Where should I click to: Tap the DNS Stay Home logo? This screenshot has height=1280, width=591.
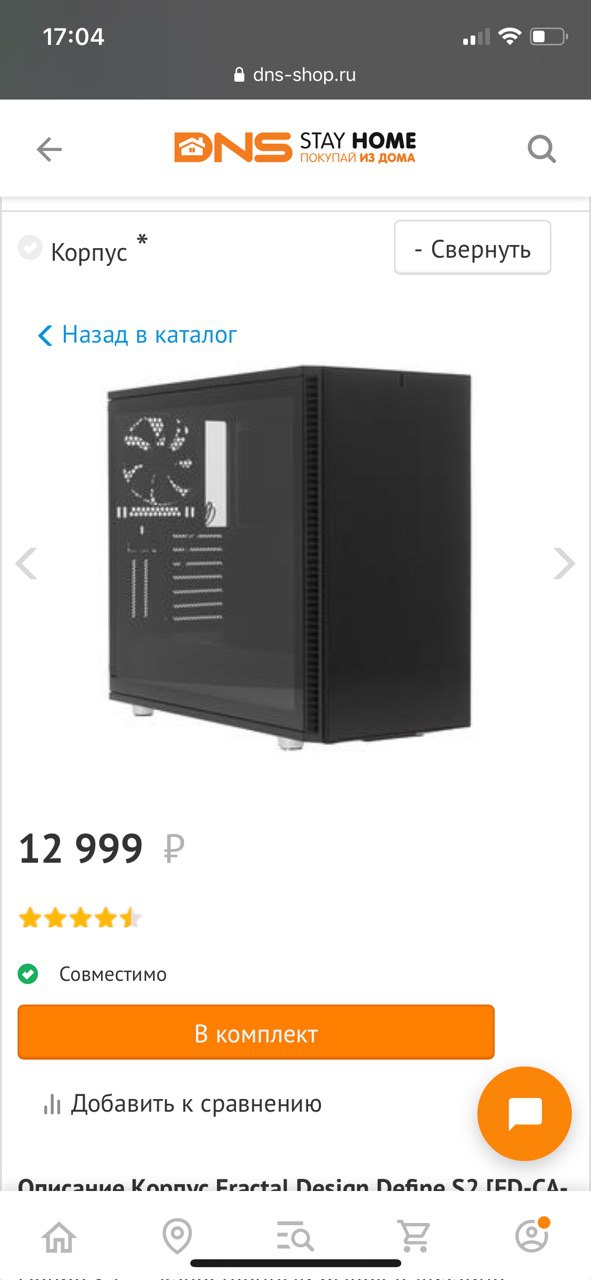pos(295,147)
